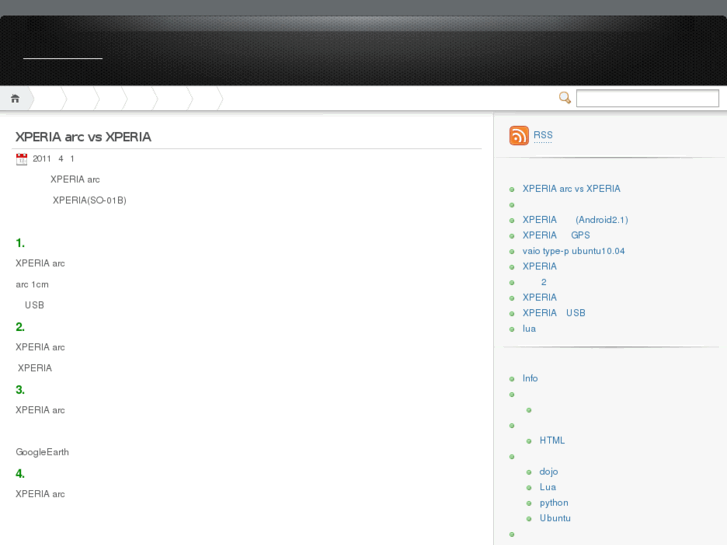This screenshot has height=545, width=727.
Task: Open the Lua subcategory link
Action: tap(548, 487)
